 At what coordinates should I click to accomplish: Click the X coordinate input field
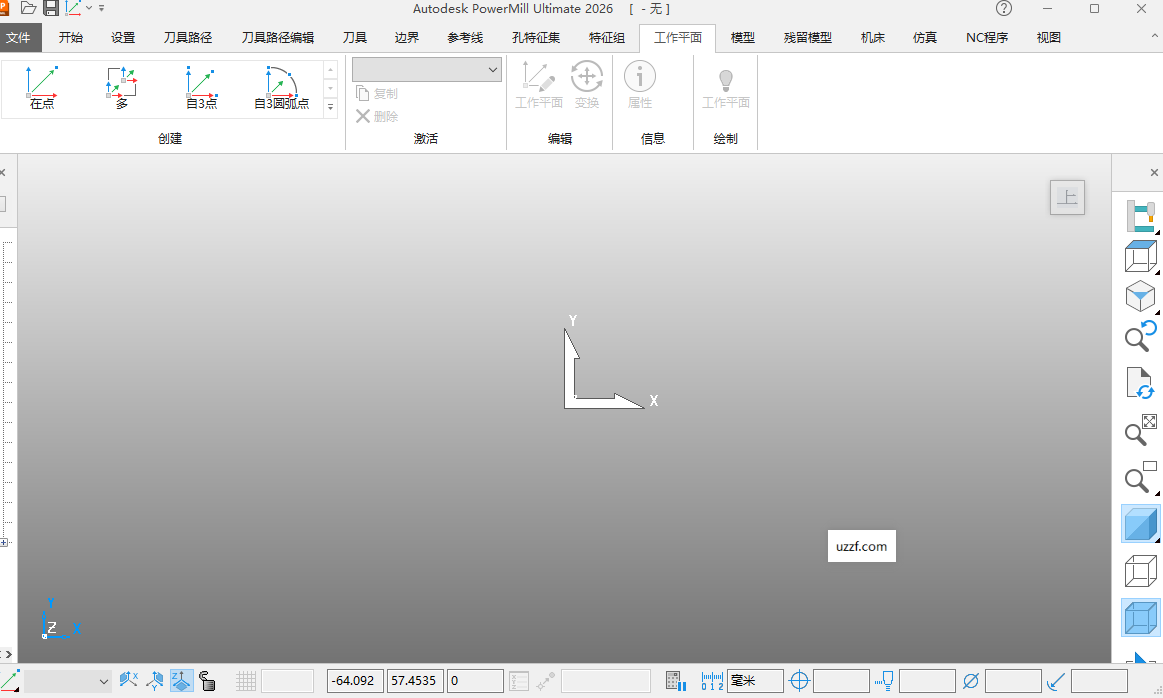click(355, 680)
